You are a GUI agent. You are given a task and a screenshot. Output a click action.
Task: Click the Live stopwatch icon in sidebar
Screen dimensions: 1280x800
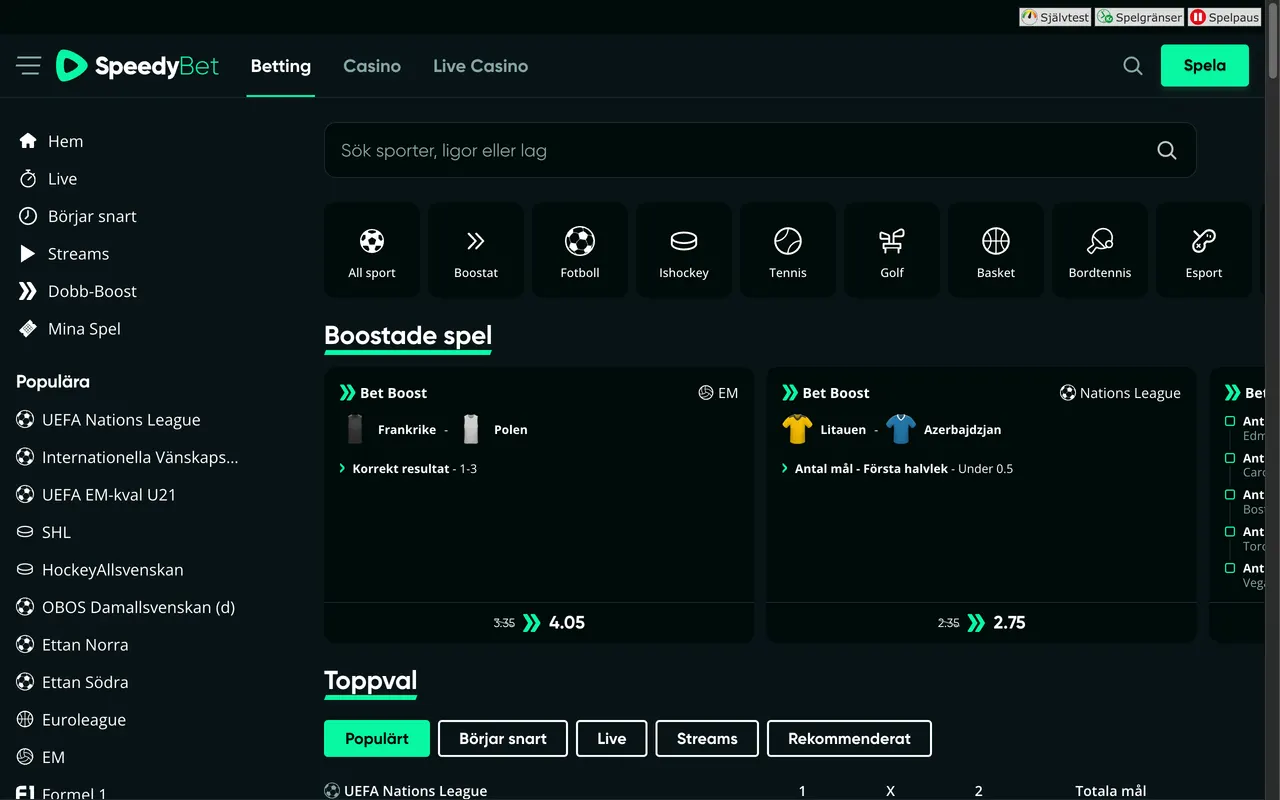point(28,179)
